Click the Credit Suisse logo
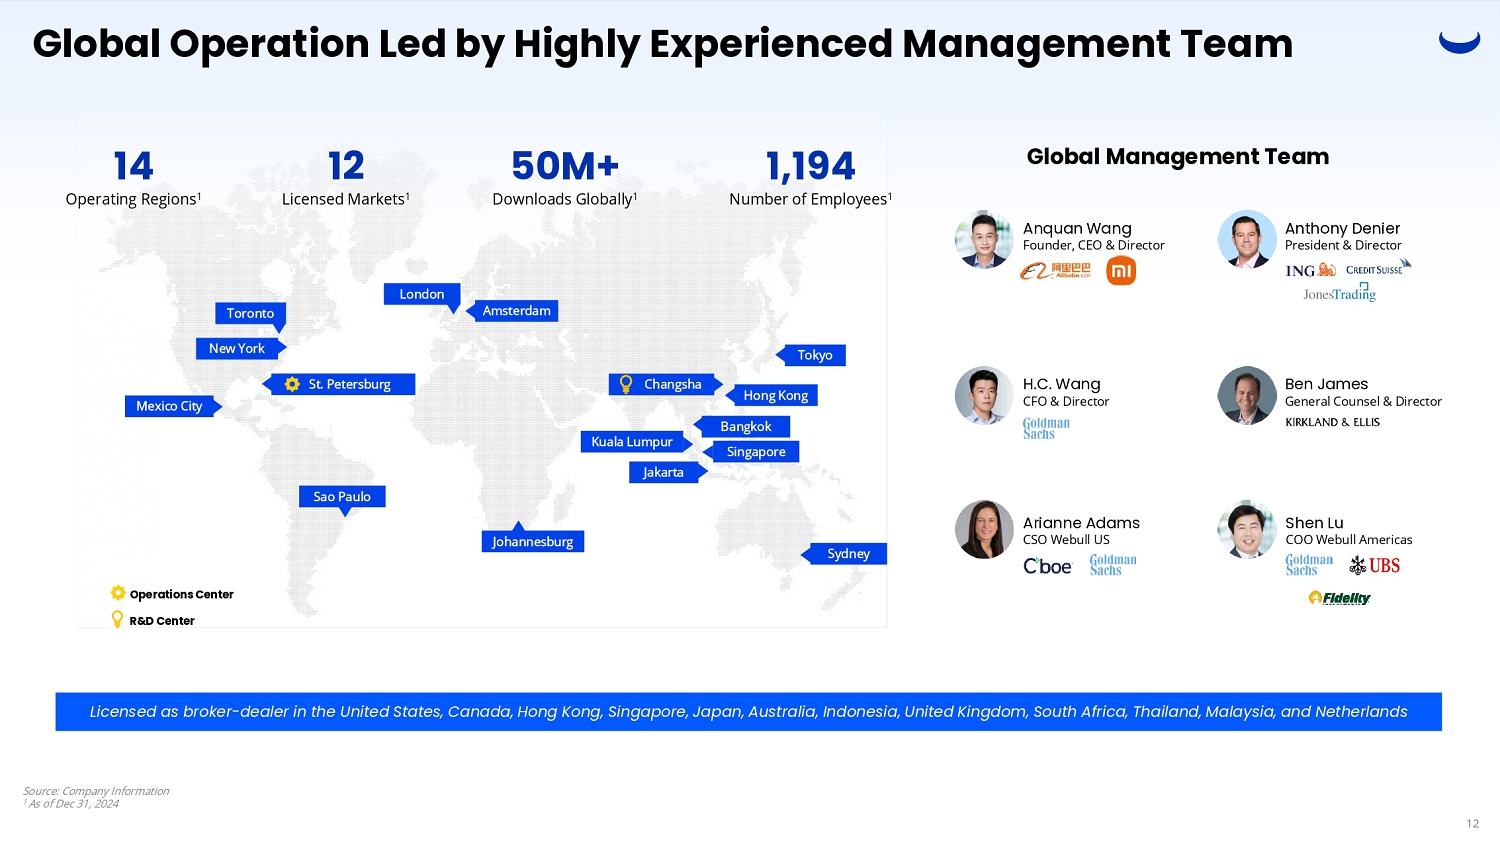The height and width of the screenshot is (844, 1500). tap(1378, 268)
